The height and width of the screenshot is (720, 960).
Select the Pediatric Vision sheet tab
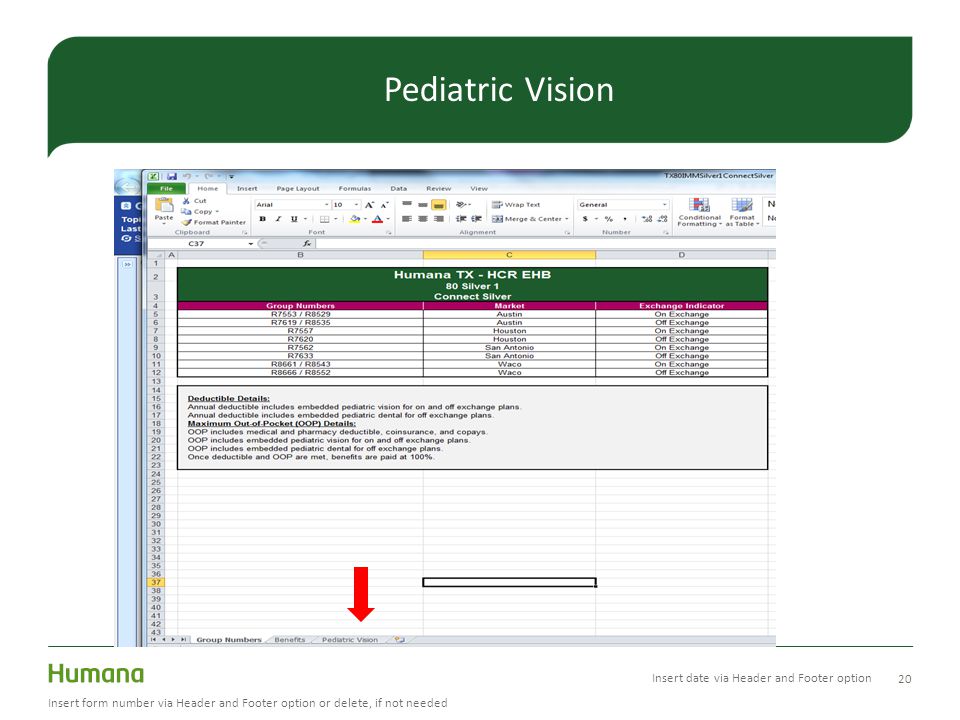click(x=350, y=640)
